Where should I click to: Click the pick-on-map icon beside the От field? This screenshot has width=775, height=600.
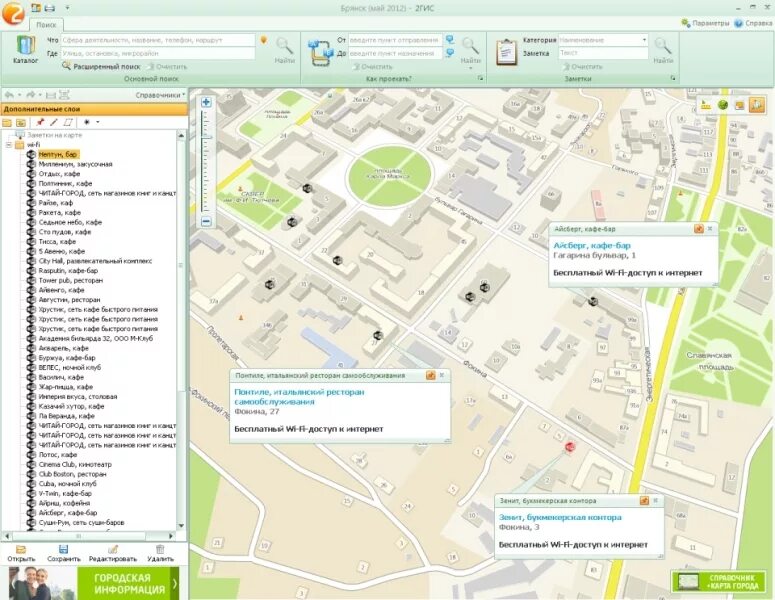[450, 40]
